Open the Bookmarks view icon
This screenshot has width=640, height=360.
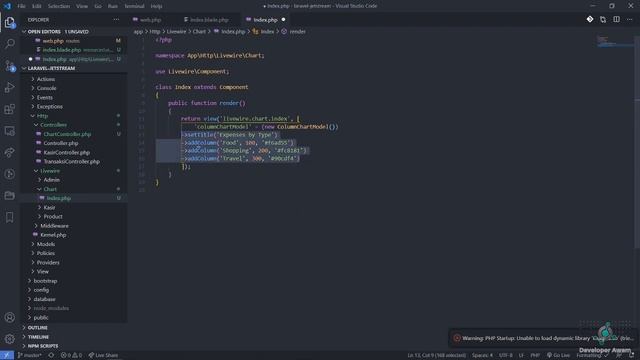(9, 217)
